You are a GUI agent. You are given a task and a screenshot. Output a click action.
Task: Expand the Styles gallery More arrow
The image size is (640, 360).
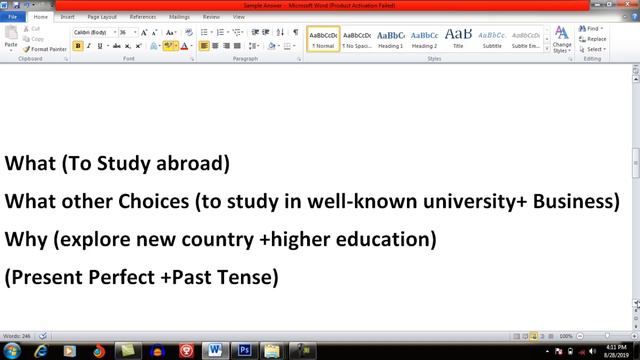[x=547, y=48]
